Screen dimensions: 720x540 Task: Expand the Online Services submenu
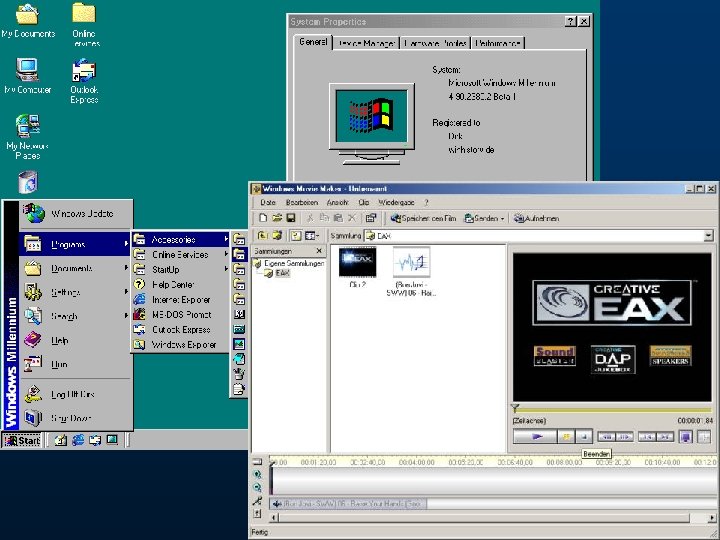(180, 254)
